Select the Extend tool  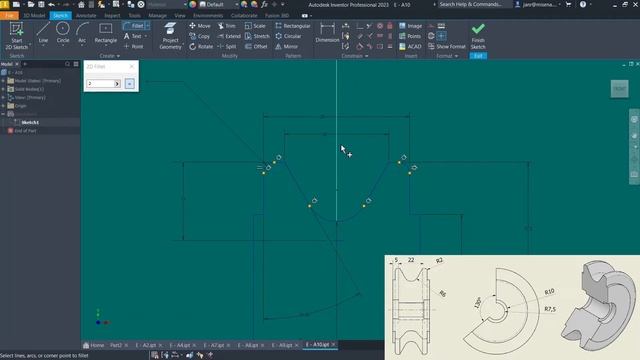pos(229,36)
